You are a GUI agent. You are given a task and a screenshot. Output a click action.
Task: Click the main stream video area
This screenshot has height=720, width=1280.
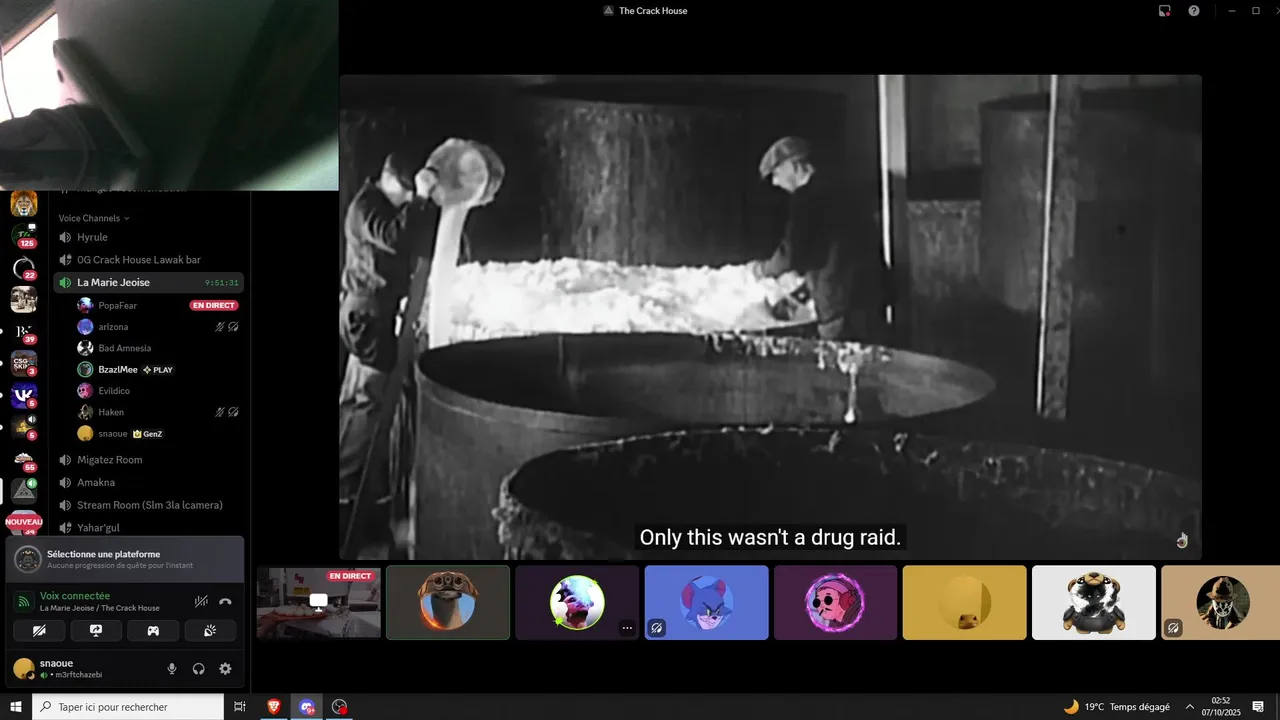tap(770, 317)
